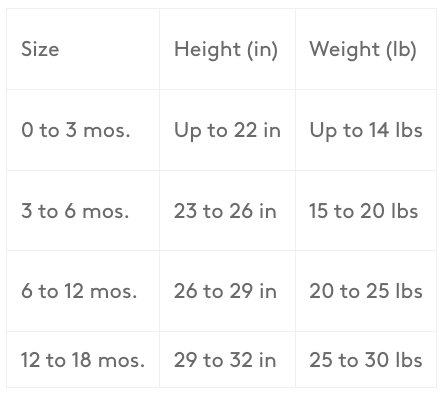Click the Size column header
Screen dimensions: 444x396
(83, 49)
